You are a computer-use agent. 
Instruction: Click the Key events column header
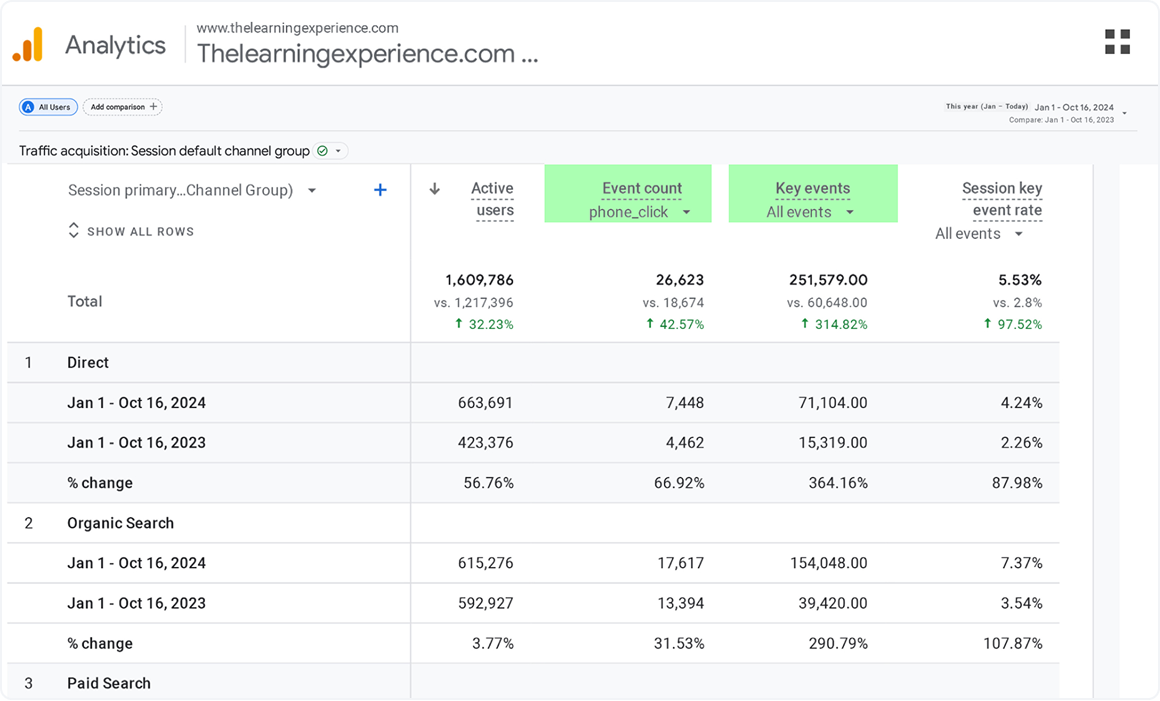[812, 188]
